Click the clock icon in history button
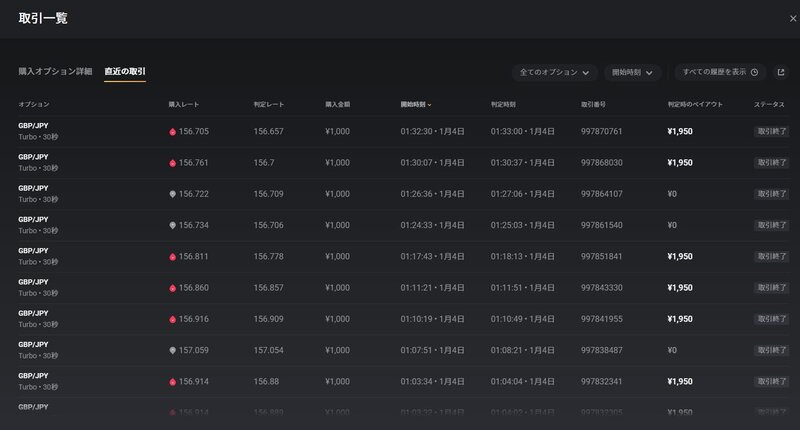800x430 pixels. (754, 72)
